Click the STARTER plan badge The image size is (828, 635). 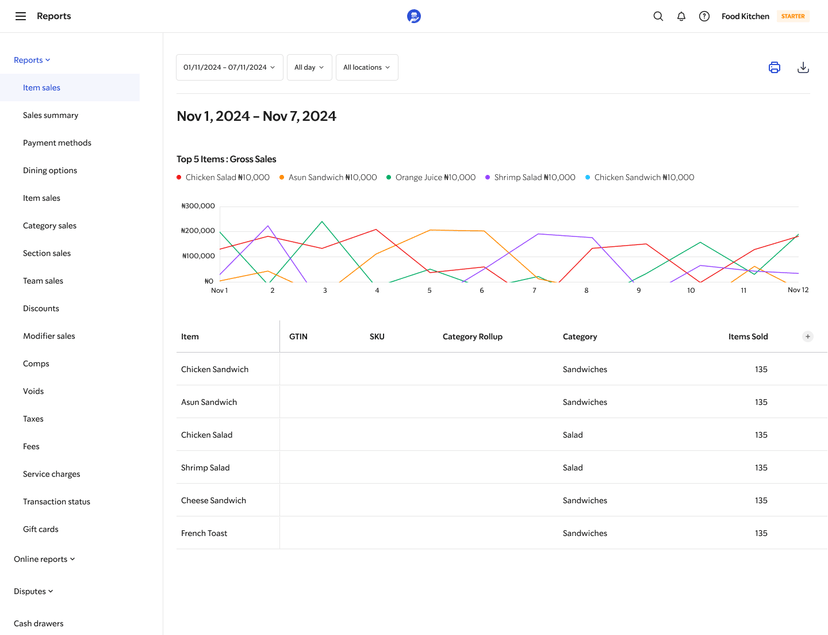coord(793,16)
